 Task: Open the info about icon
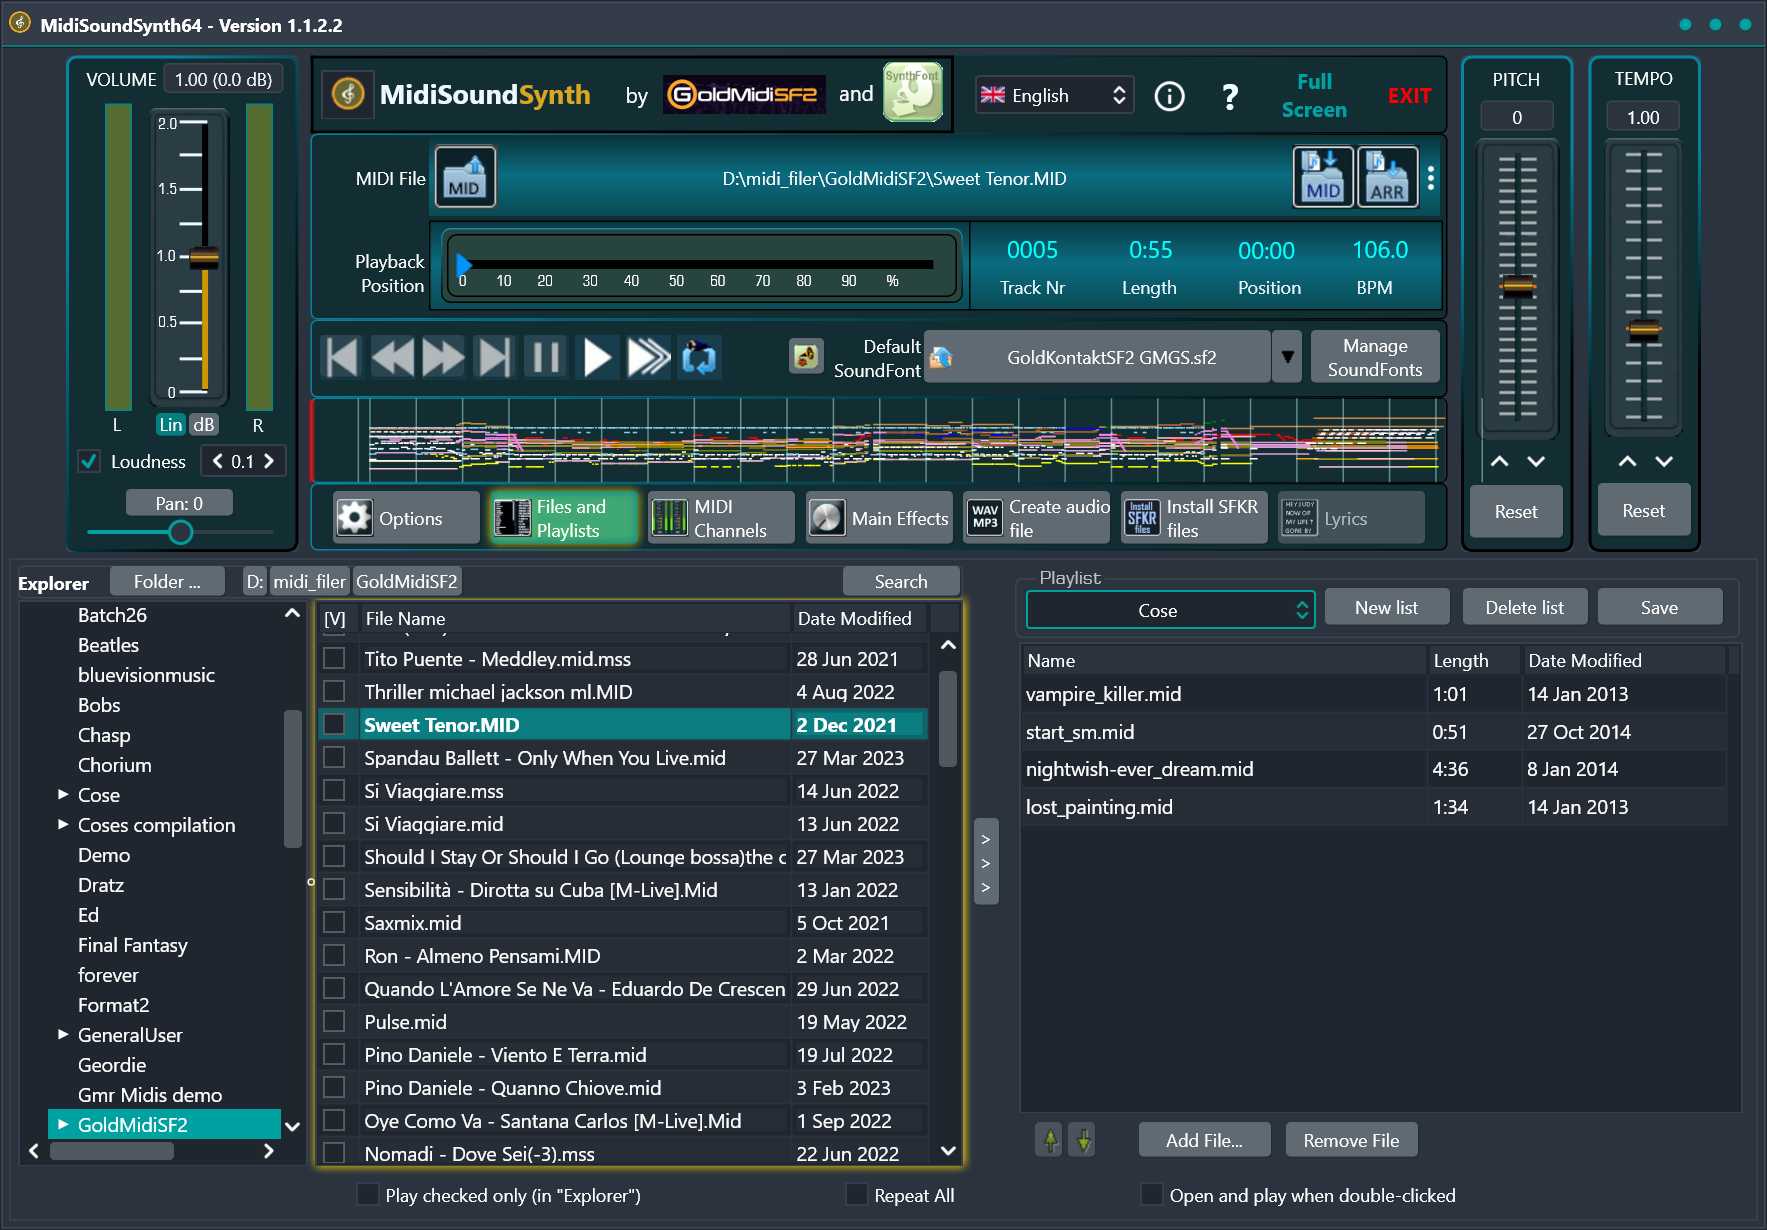click(x=1169, y=96)
